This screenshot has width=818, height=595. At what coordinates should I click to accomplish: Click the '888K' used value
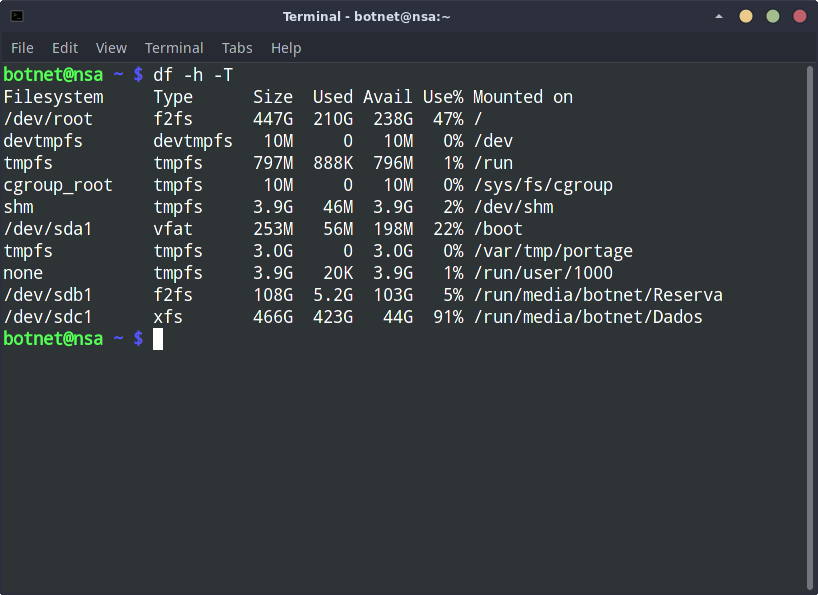333,163
